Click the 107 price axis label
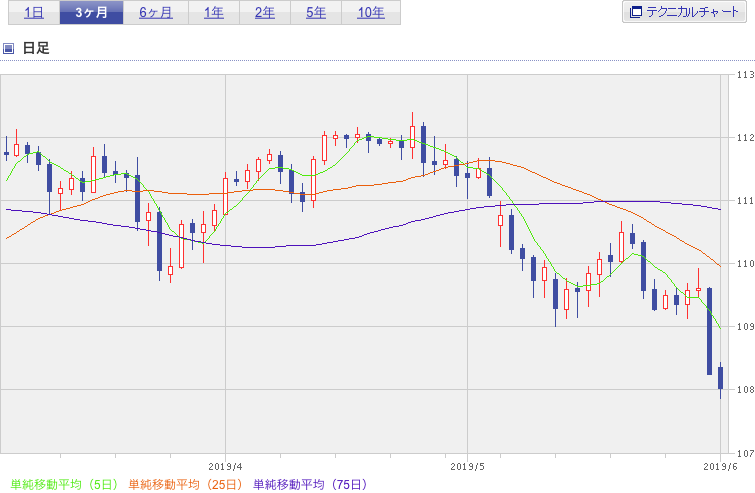The width and height of the screenshot is (755, 493). pyautogui.click(x=745, y=453)
